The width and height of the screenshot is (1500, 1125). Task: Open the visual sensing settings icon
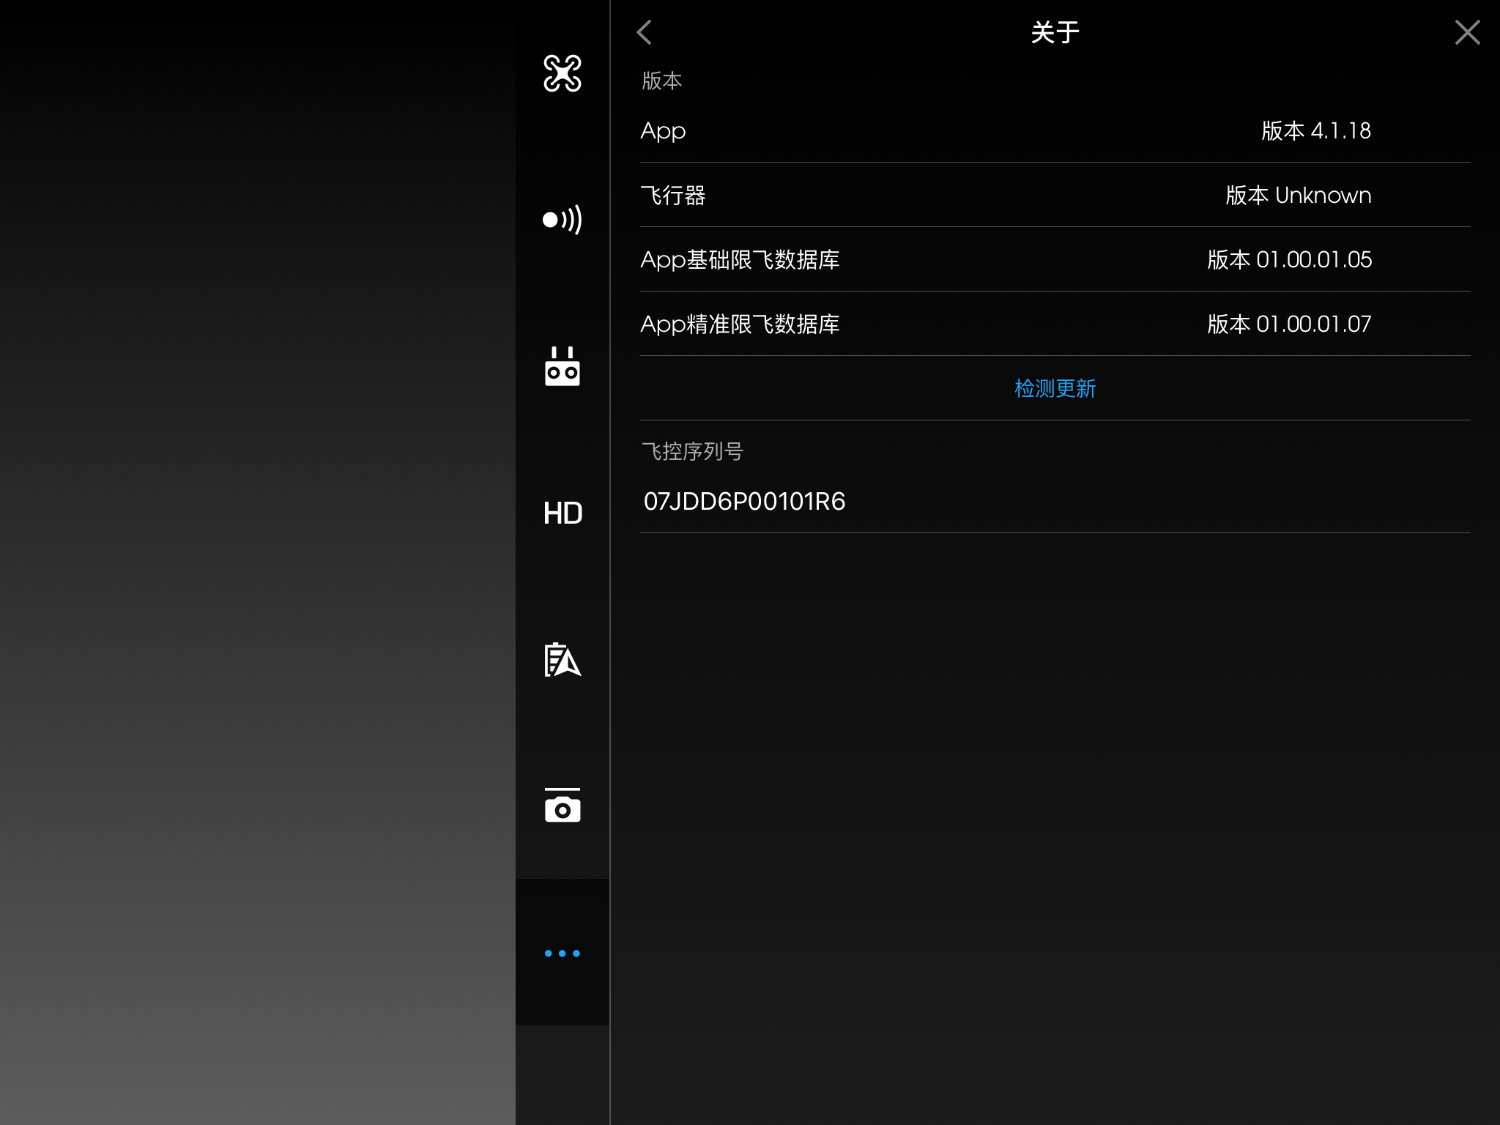coord(562,219)
